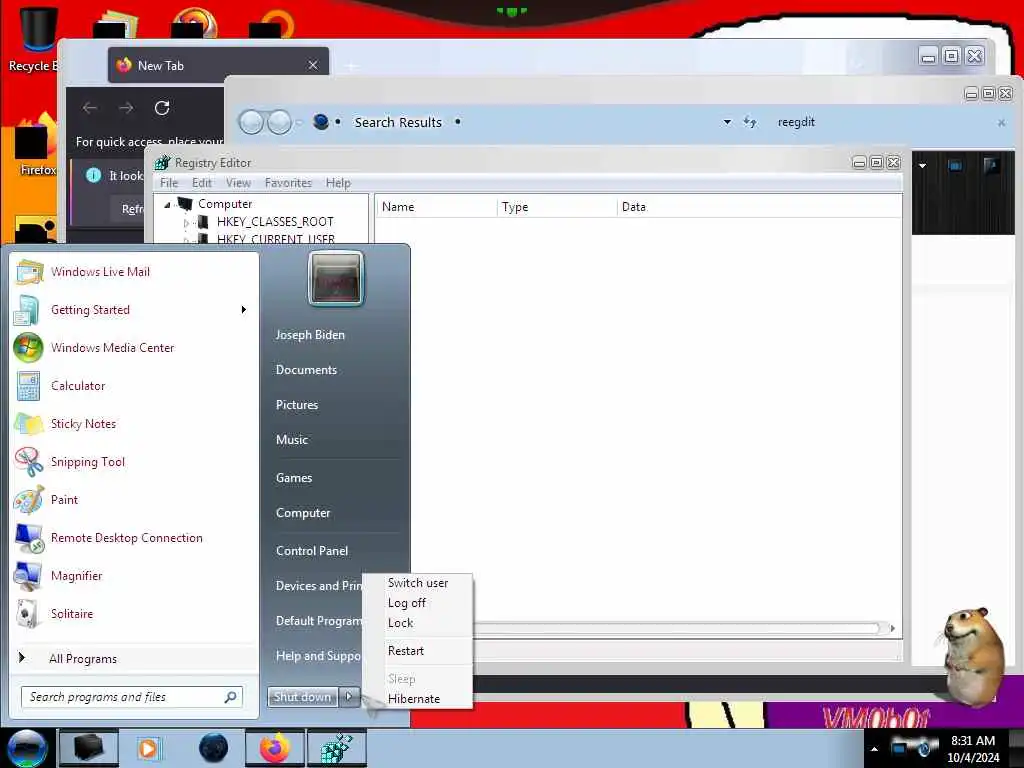The height and width of the screenshot is (768, 1024).
Task: Sort by Name column header
Action: 436,207
